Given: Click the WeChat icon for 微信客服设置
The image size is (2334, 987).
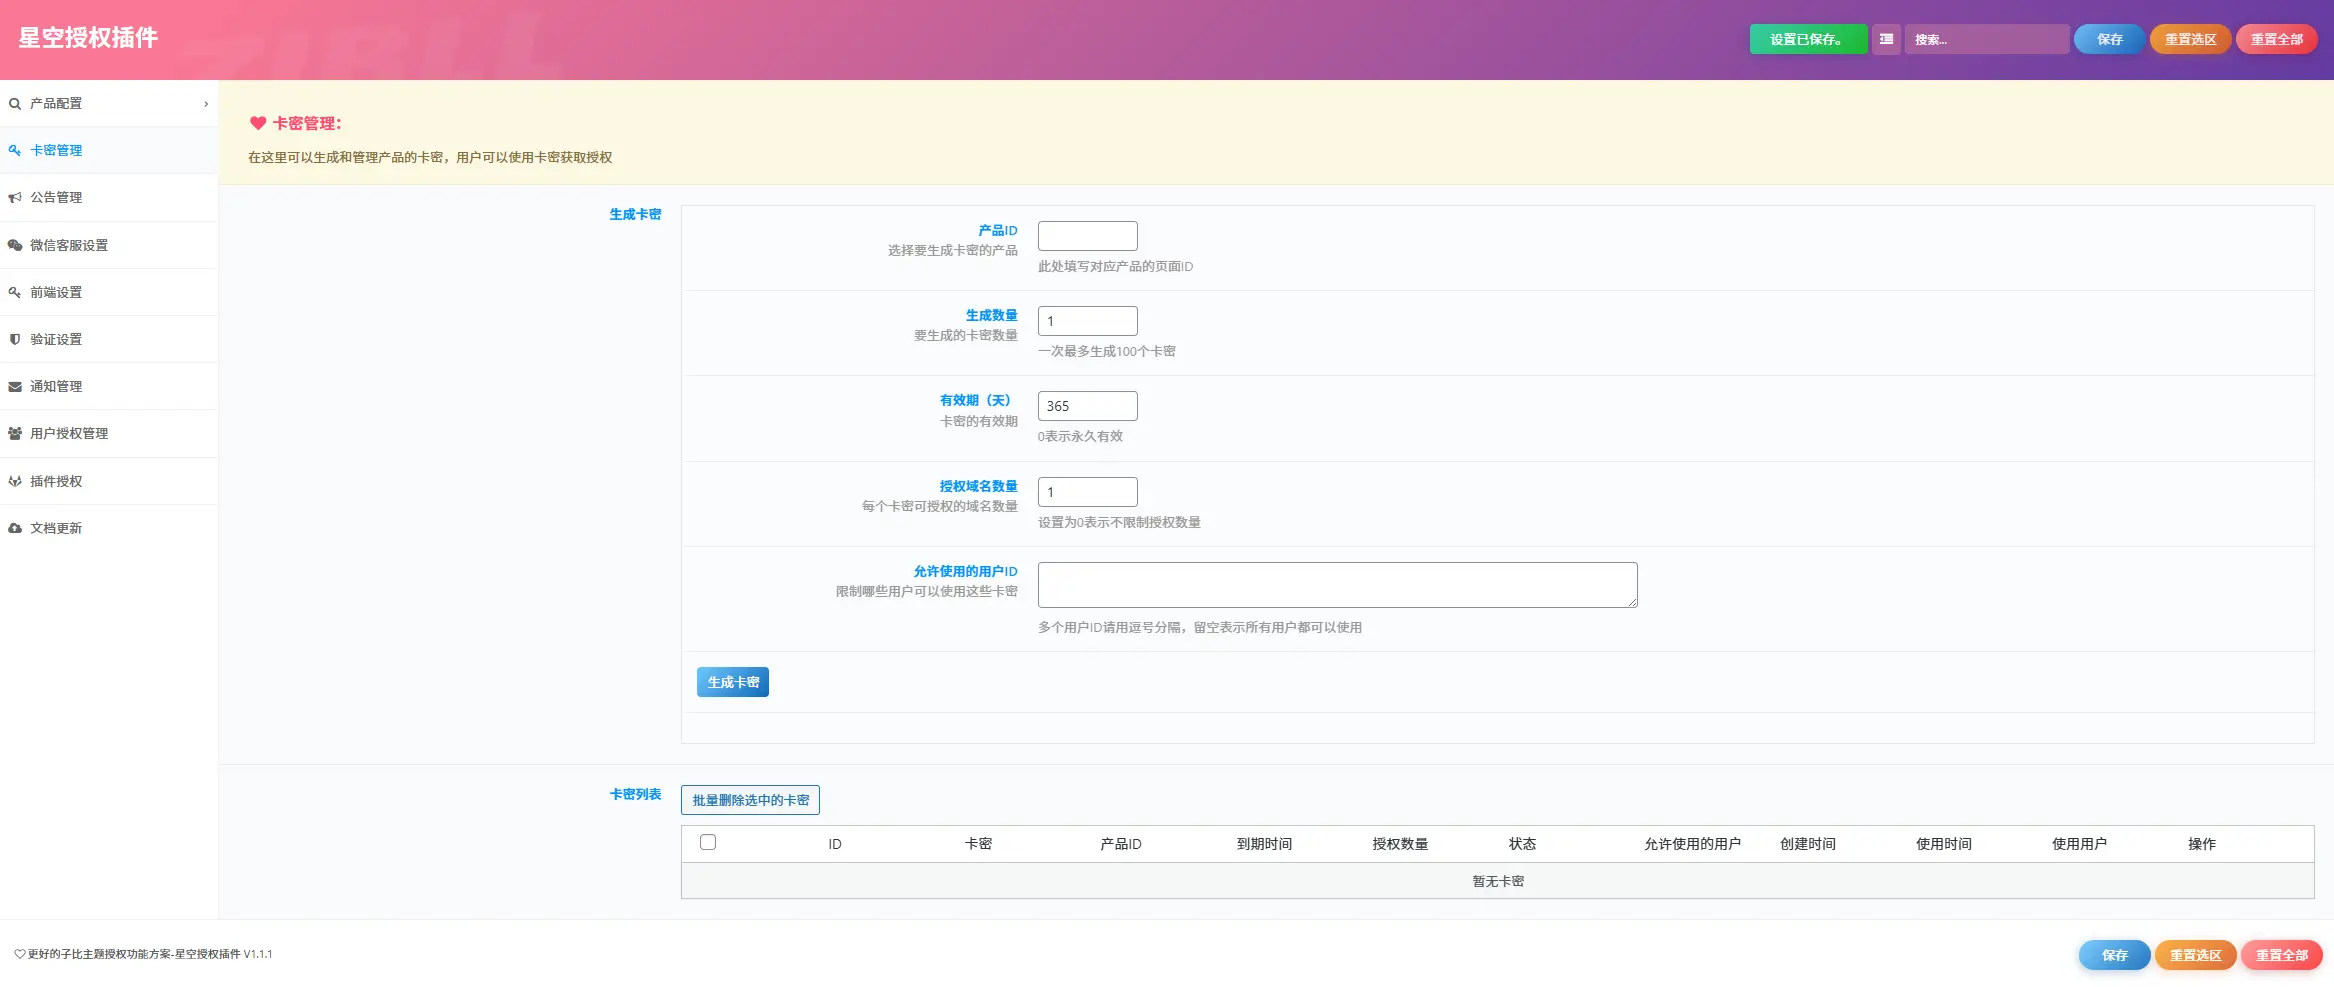Looking at the screenshot, I should click(x=15, y=245).
